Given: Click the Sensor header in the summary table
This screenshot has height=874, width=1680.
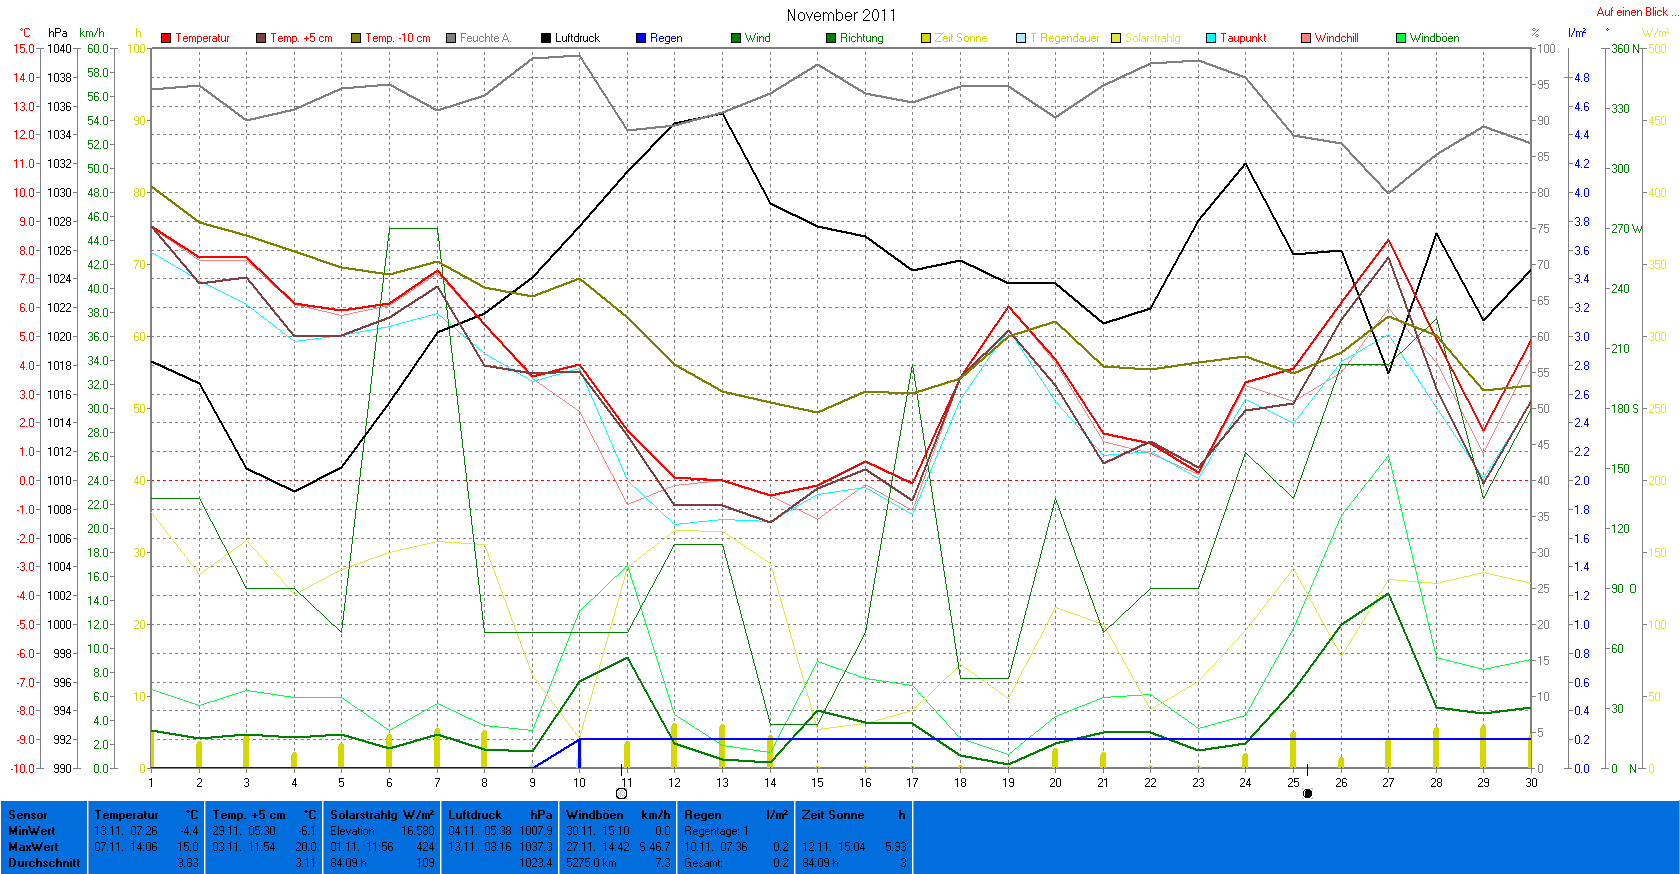Looking at the screenshot, I should pos(28,815).
